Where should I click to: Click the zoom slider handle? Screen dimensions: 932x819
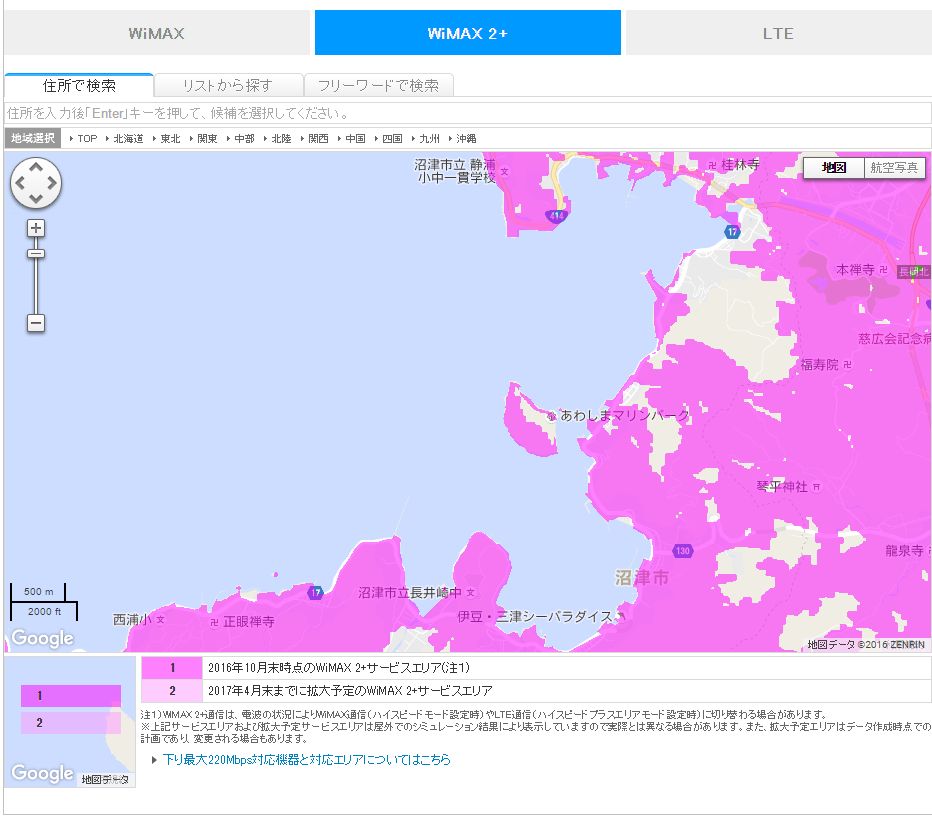coord(36,254)
